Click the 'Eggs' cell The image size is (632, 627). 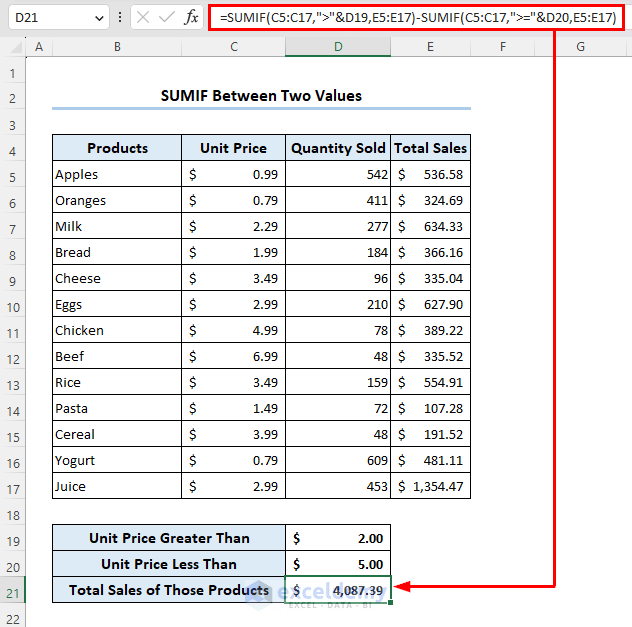117,304
